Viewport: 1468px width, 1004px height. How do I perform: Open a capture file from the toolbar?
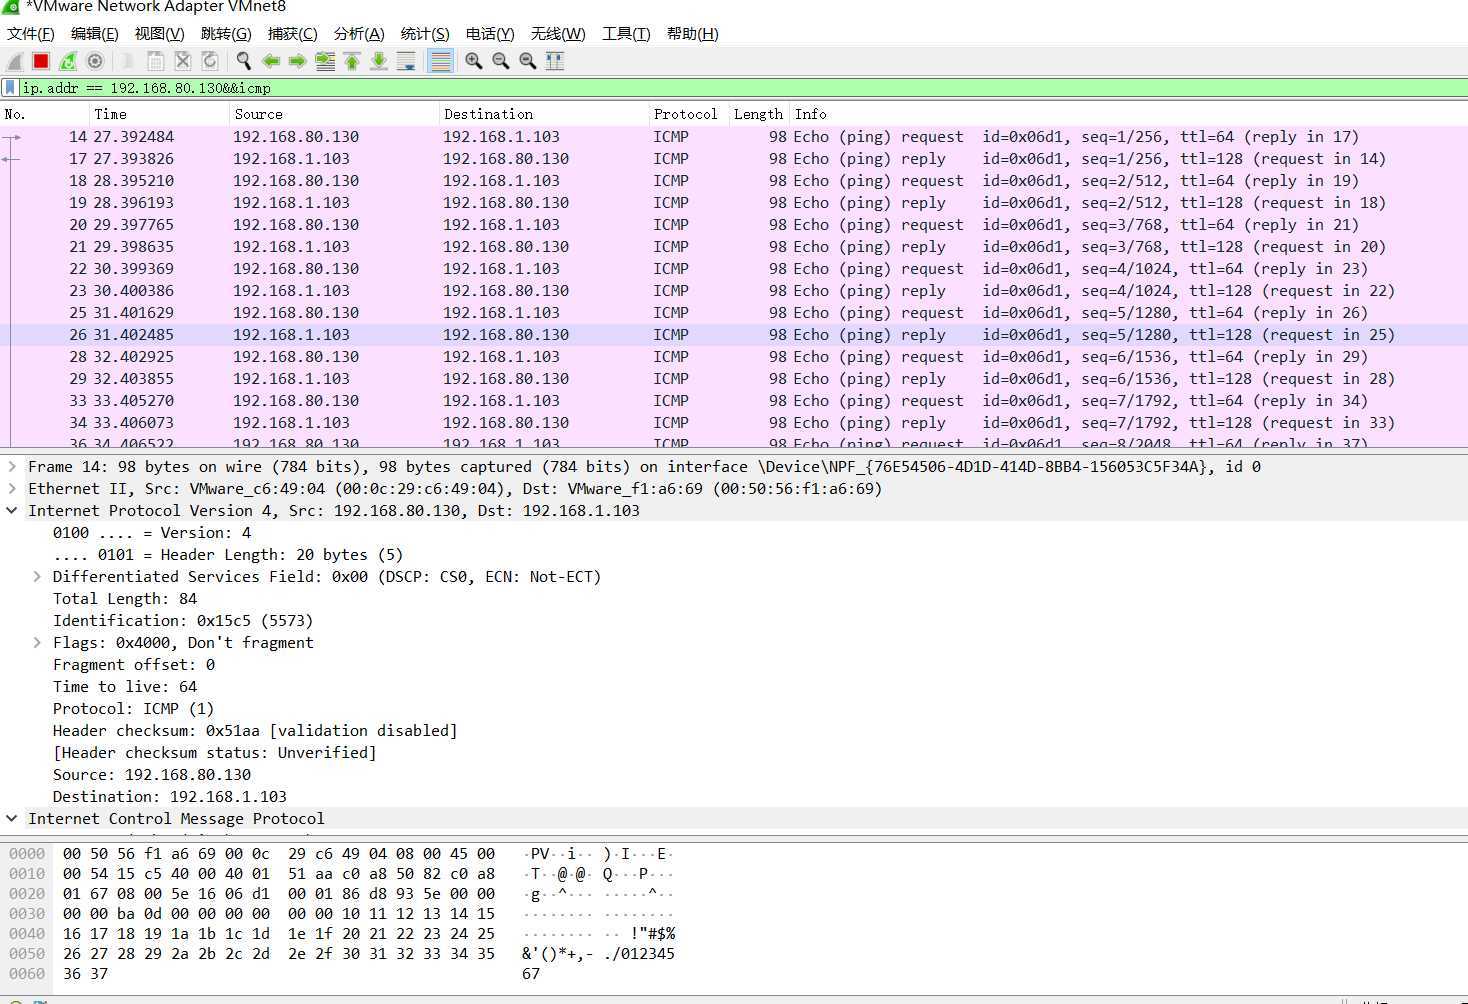click(x=128, y=61)
